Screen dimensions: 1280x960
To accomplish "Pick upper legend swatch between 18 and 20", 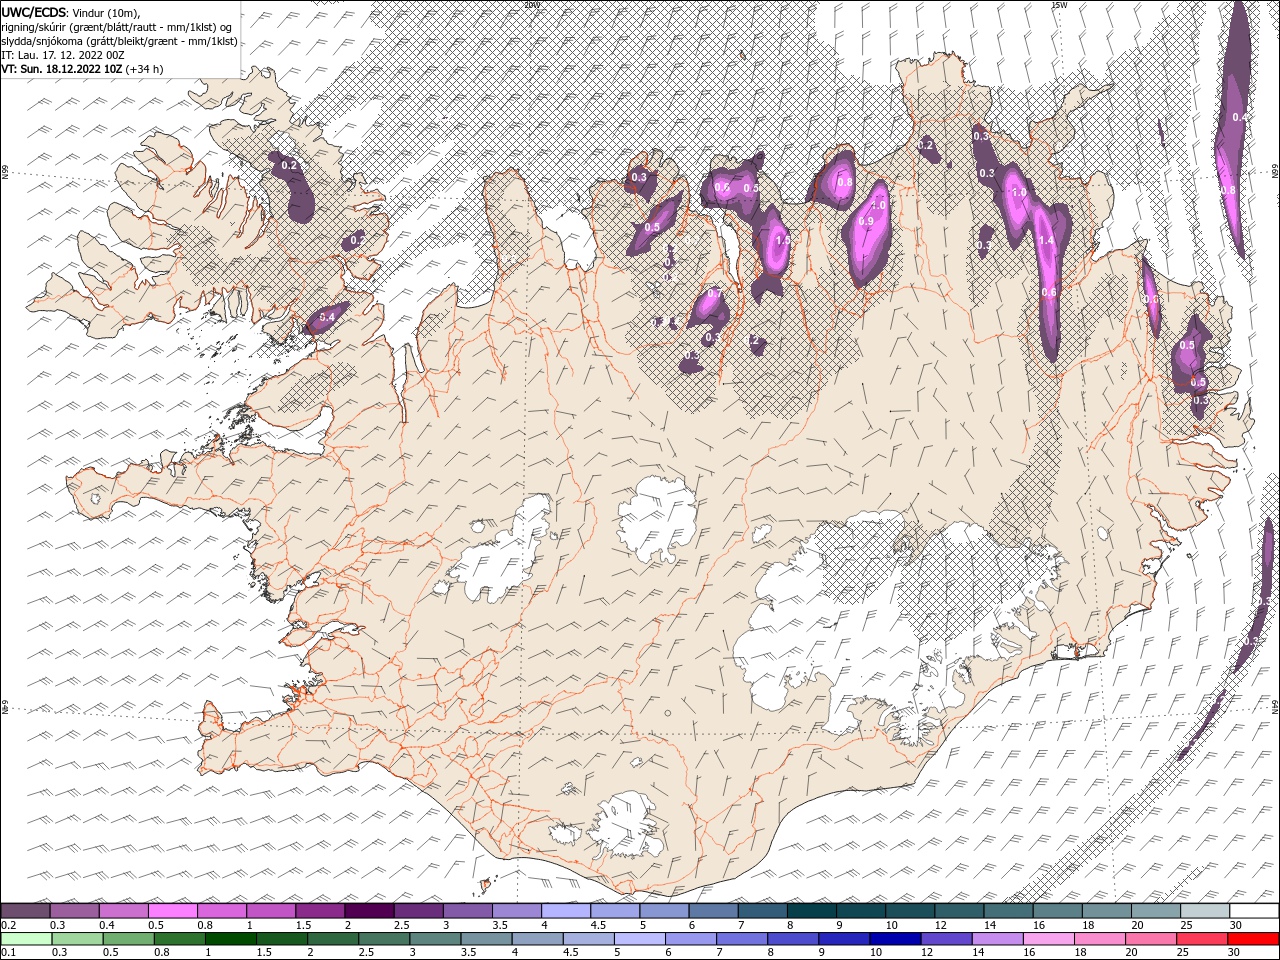I will (x=1107, y=911).
